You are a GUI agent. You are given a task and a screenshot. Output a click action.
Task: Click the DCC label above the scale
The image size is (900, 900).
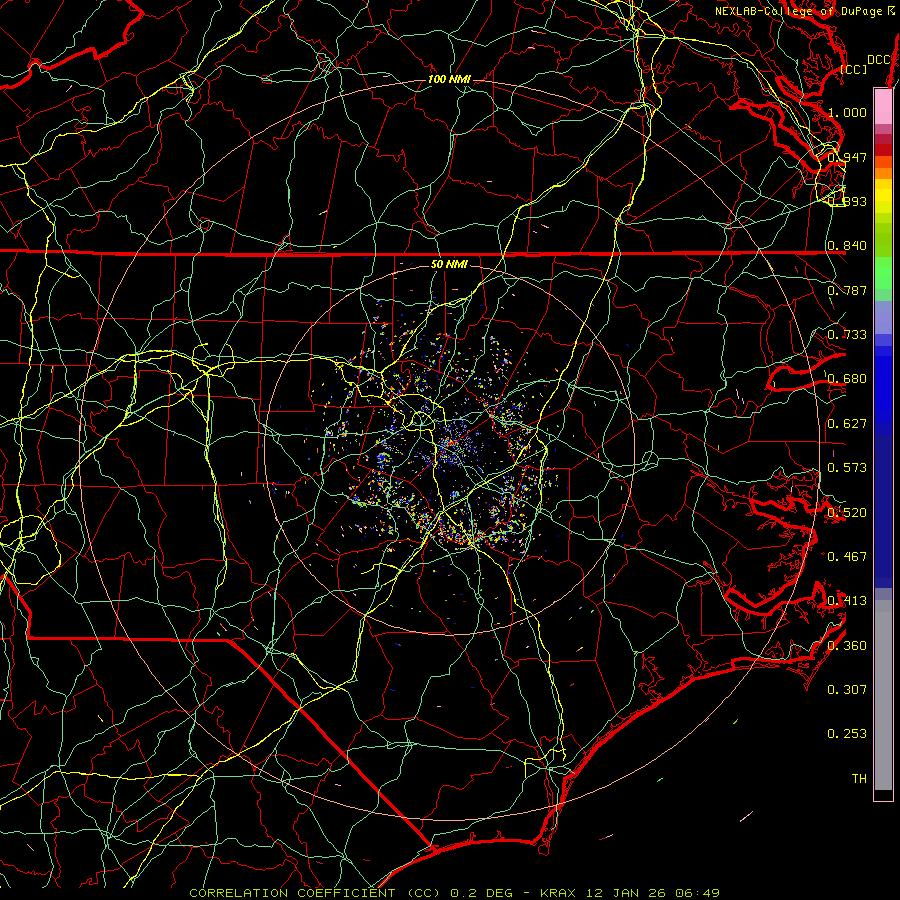(878, 60)
